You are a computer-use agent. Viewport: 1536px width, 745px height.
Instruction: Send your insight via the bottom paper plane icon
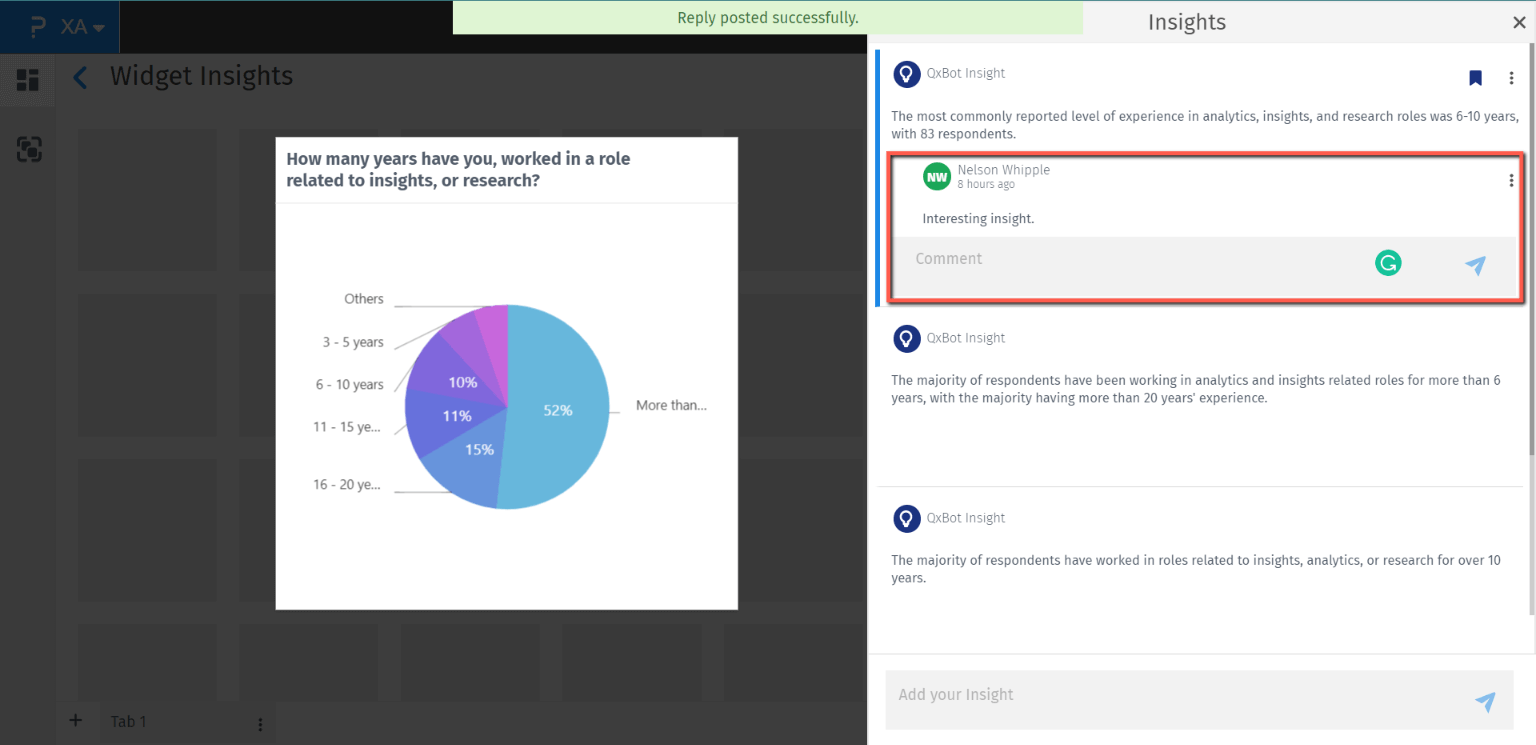pos(1486,703)
